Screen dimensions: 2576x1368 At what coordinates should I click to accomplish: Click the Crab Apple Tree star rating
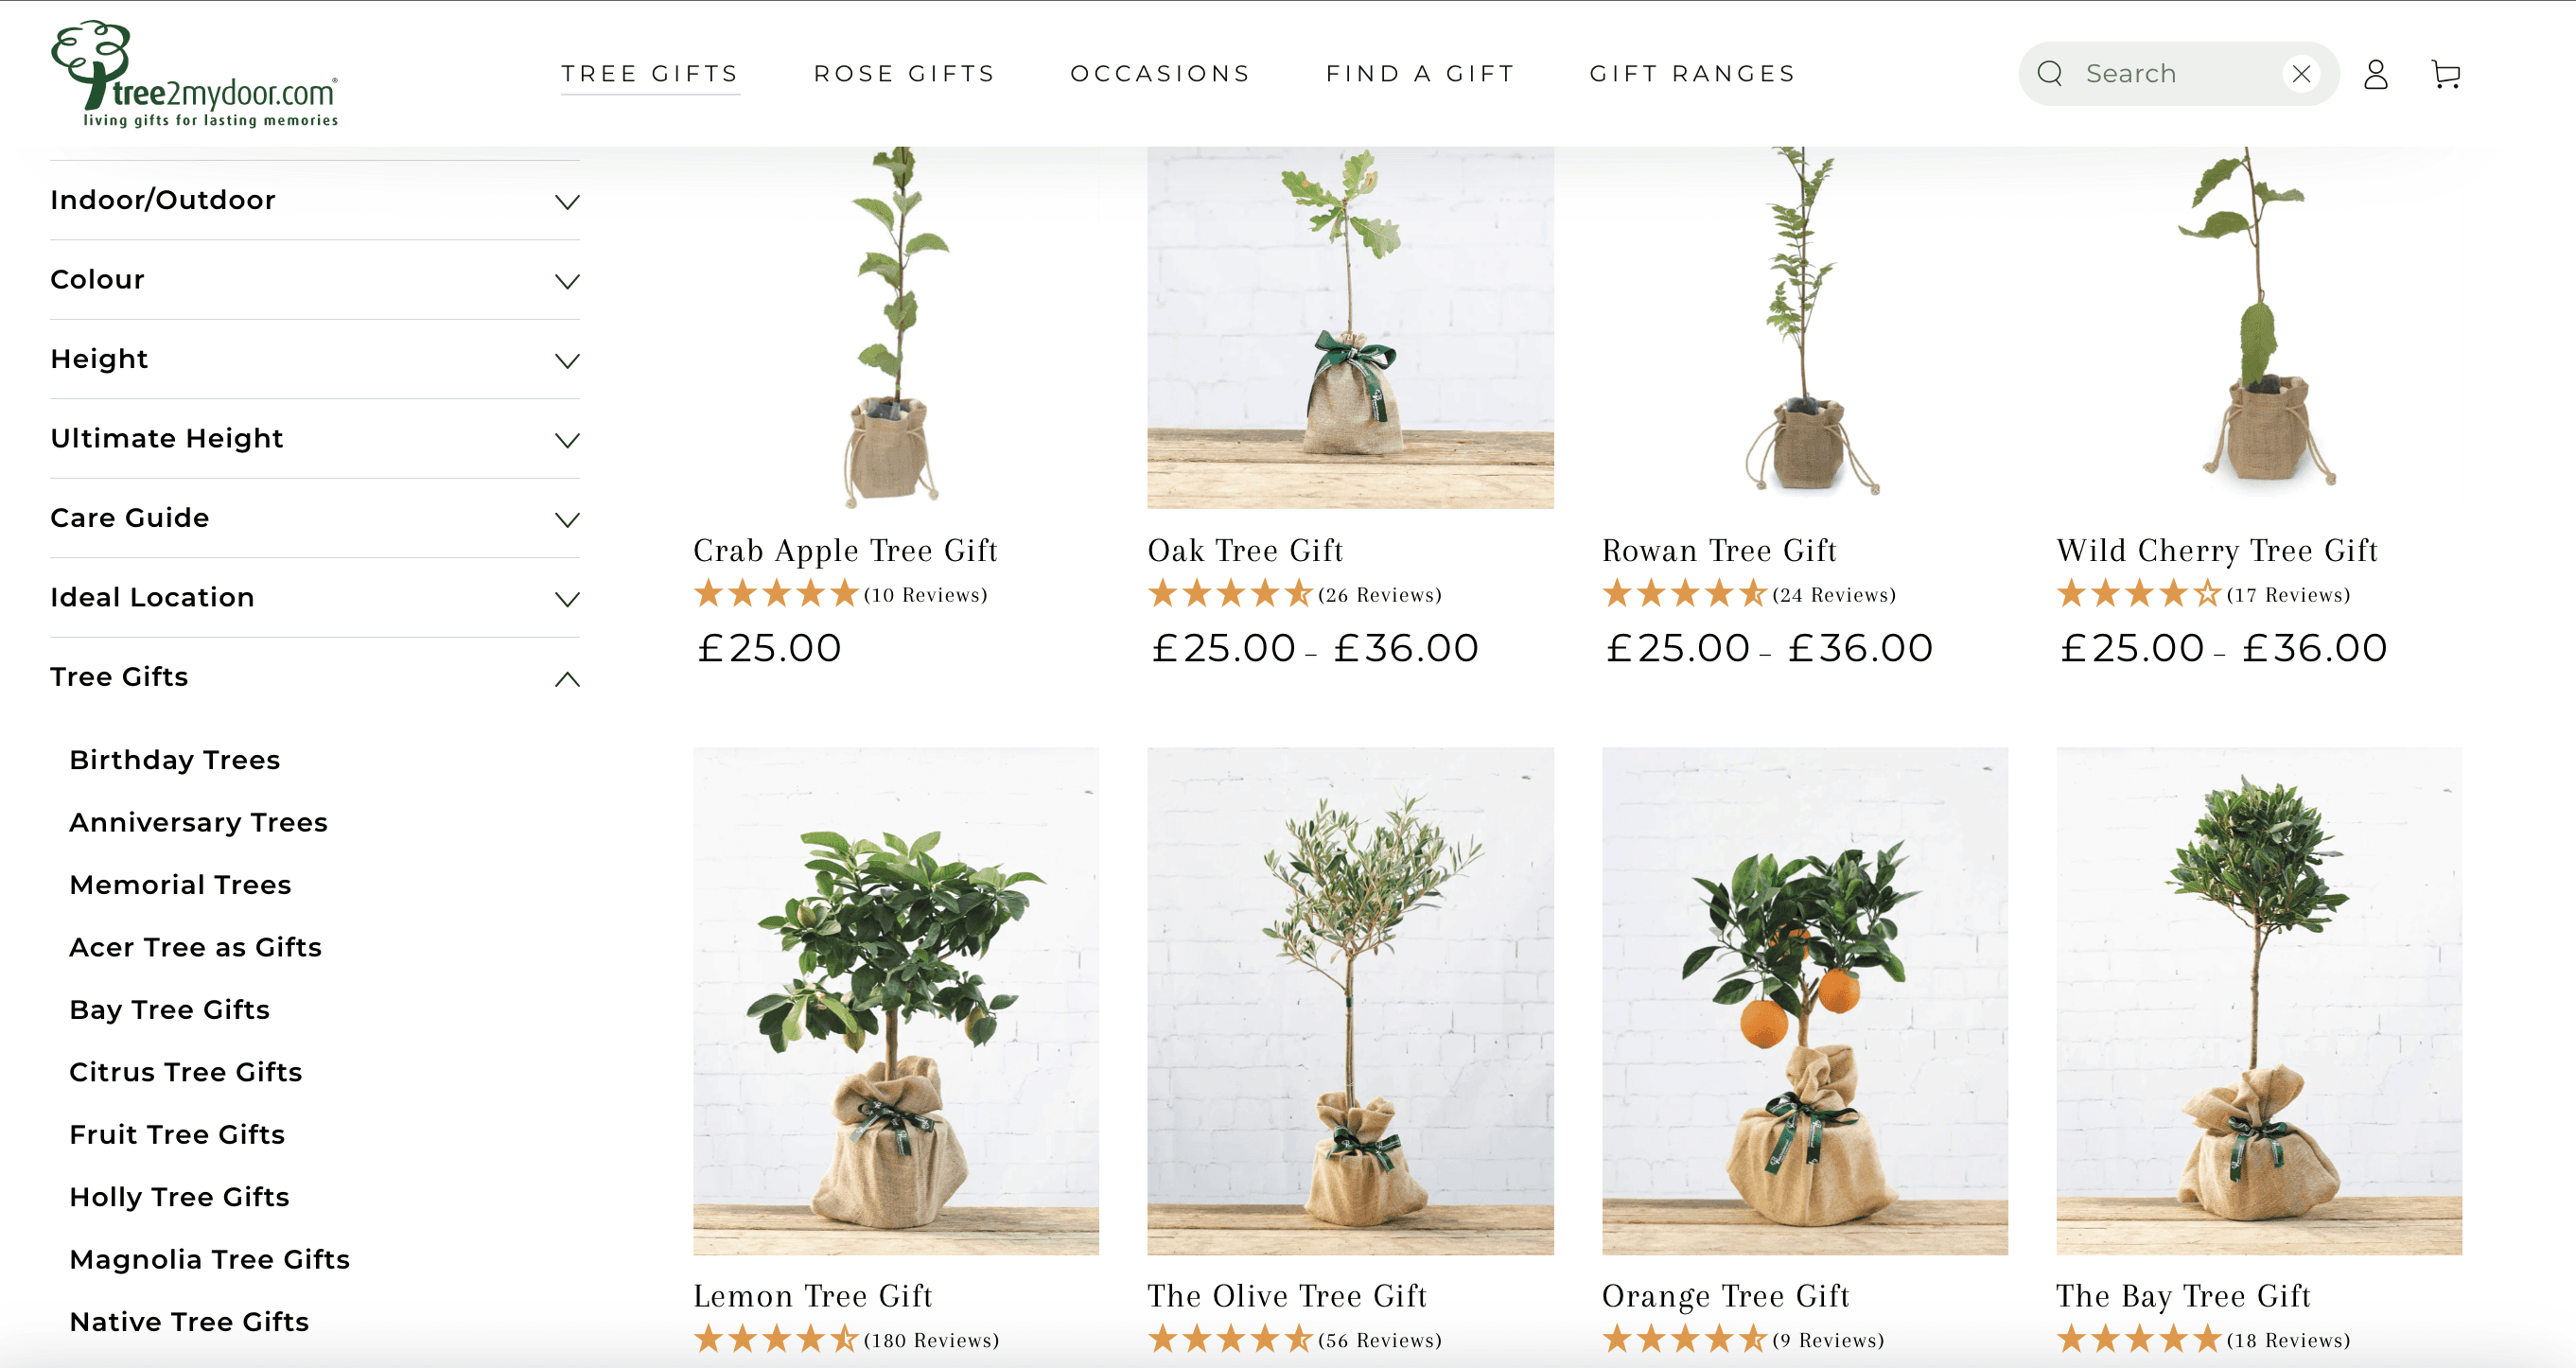coord(776,594)
